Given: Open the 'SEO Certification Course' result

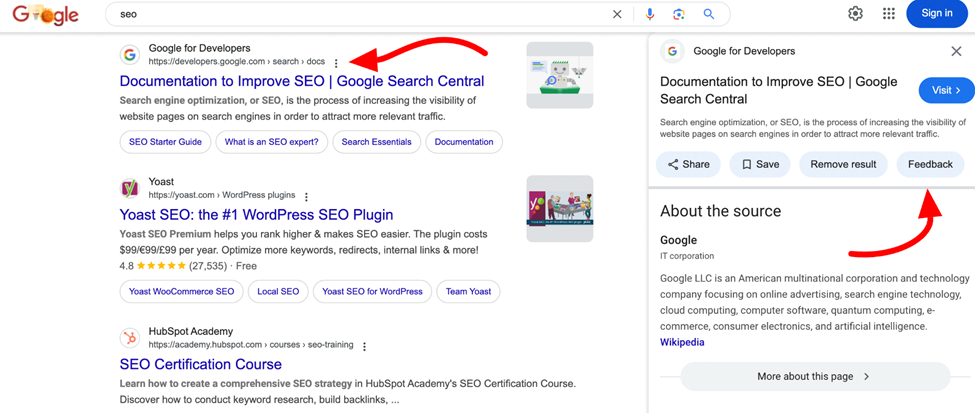Looking at the screenshot, I should (200, 364).
